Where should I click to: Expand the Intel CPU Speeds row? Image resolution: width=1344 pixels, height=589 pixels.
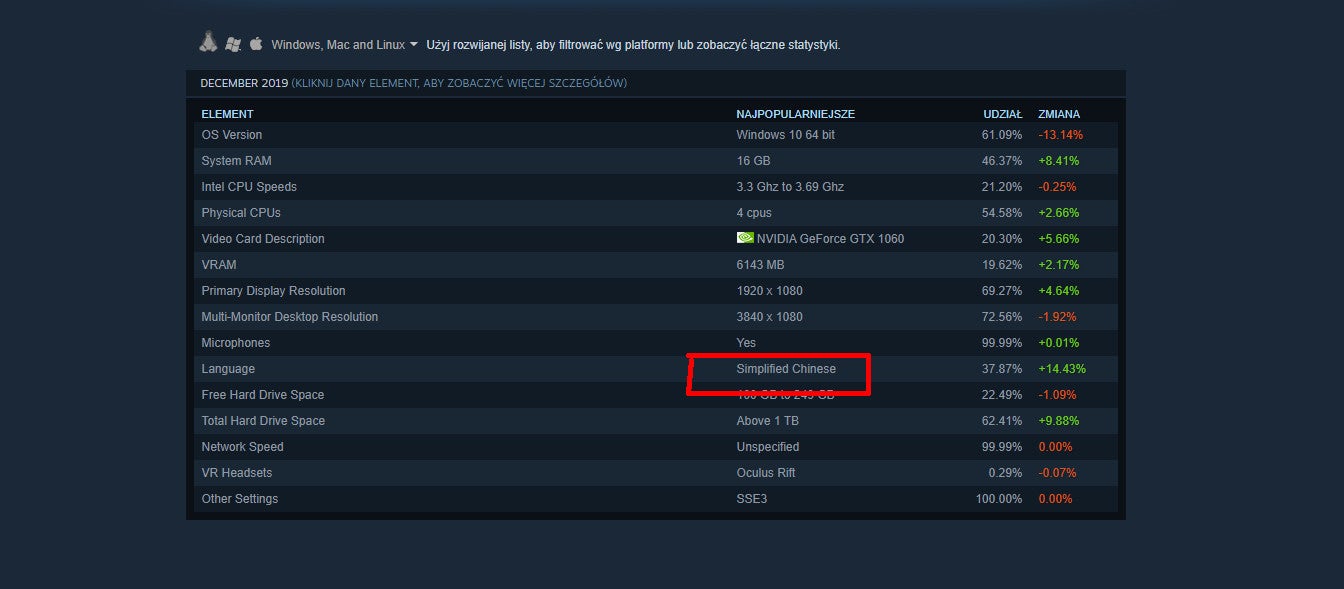click(656, 187)
